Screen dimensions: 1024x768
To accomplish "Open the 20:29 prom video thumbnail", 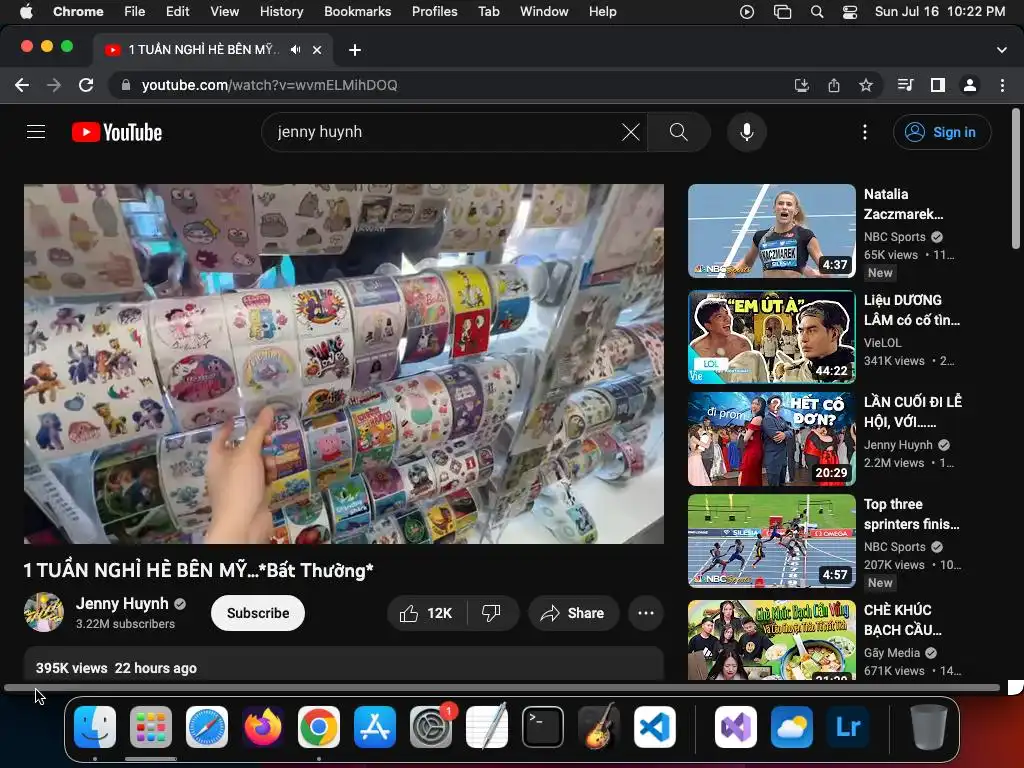I will point(771,439).
